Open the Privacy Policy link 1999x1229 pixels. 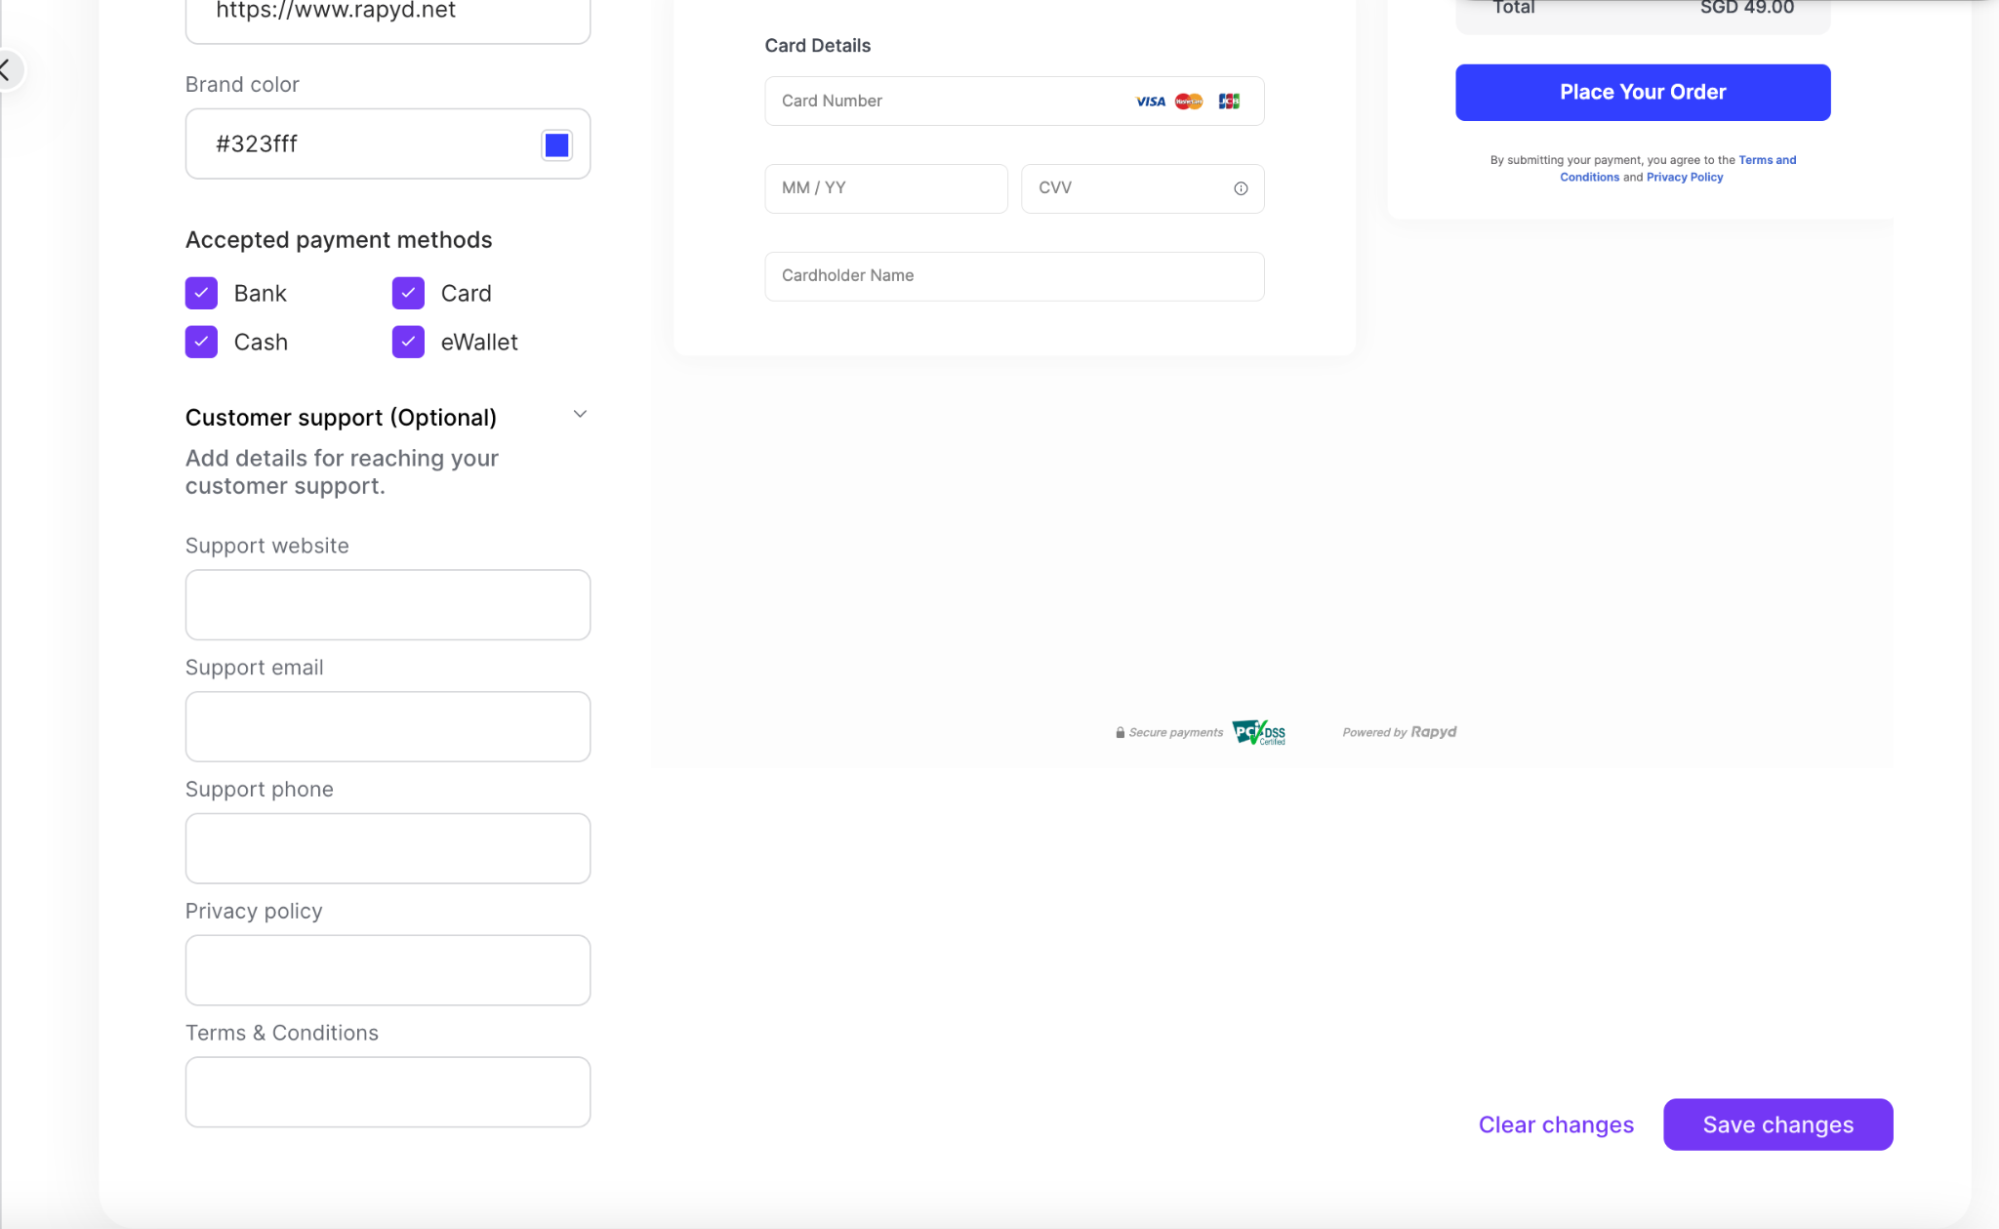1684,177
